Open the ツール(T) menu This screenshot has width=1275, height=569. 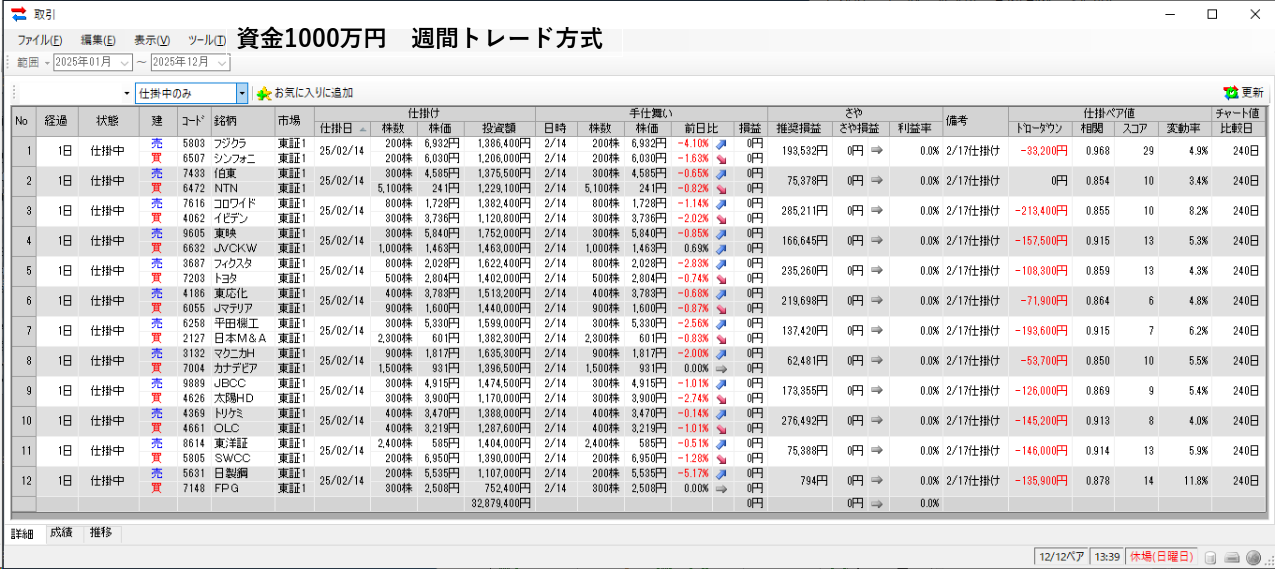click(205, 40)
